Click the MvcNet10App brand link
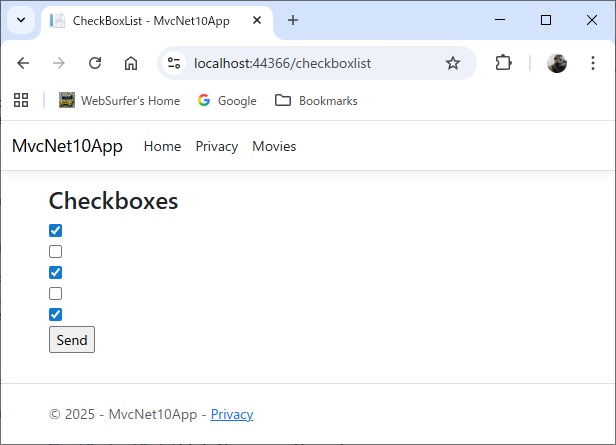The height and width of the screenshot is (445, 616). [x=67, y=146]
